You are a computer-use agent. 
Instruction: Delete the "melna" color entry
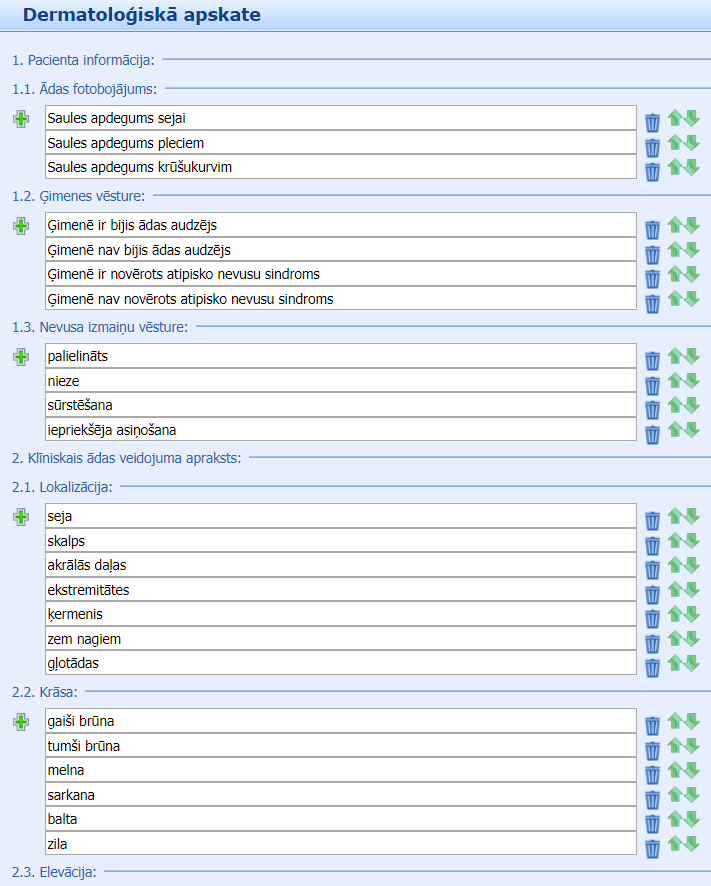coord(652,774)
